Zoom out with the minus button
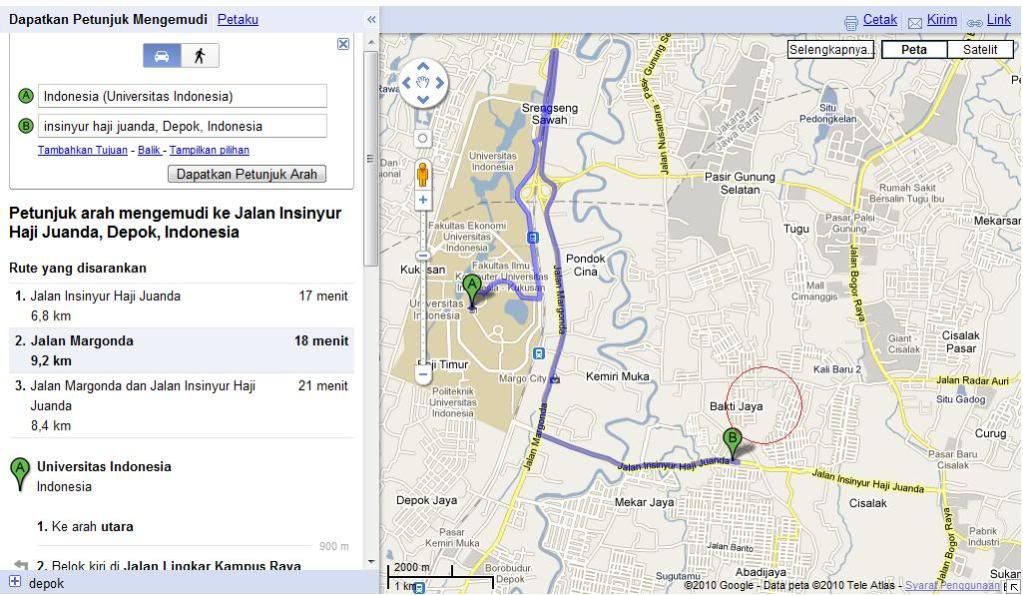This screenshot has height=595, width=1023. pos(423,376)
